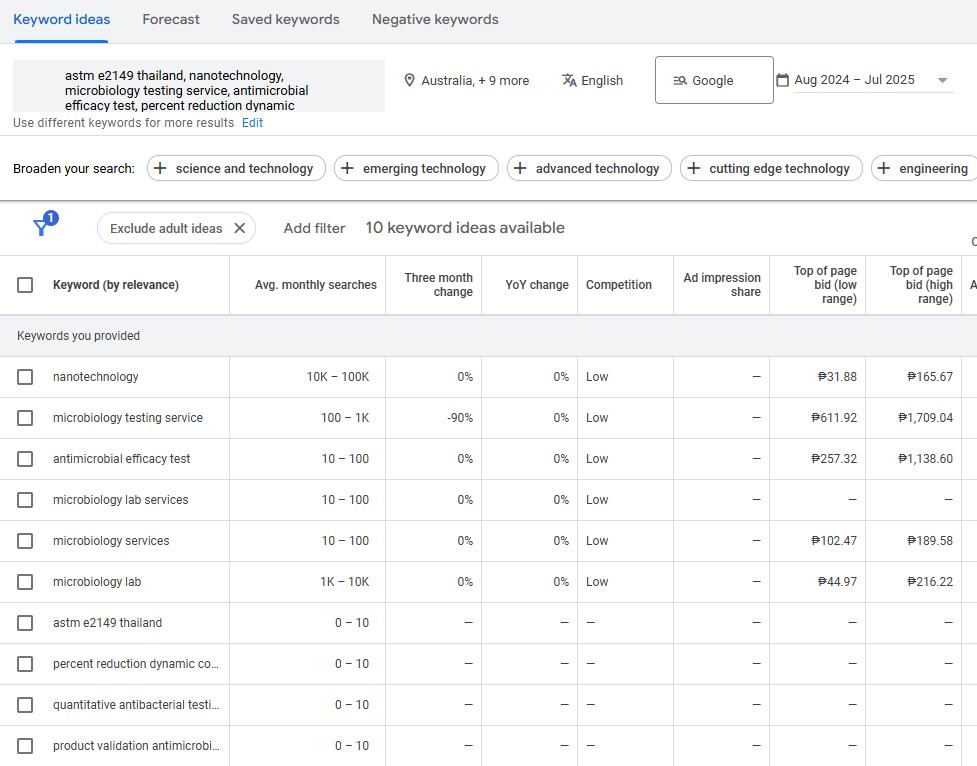Image resolution: width=977 pixels, height=766 pixels.
Task: Expand the date range dropdown arrow
Action: [x=942, y=81]
